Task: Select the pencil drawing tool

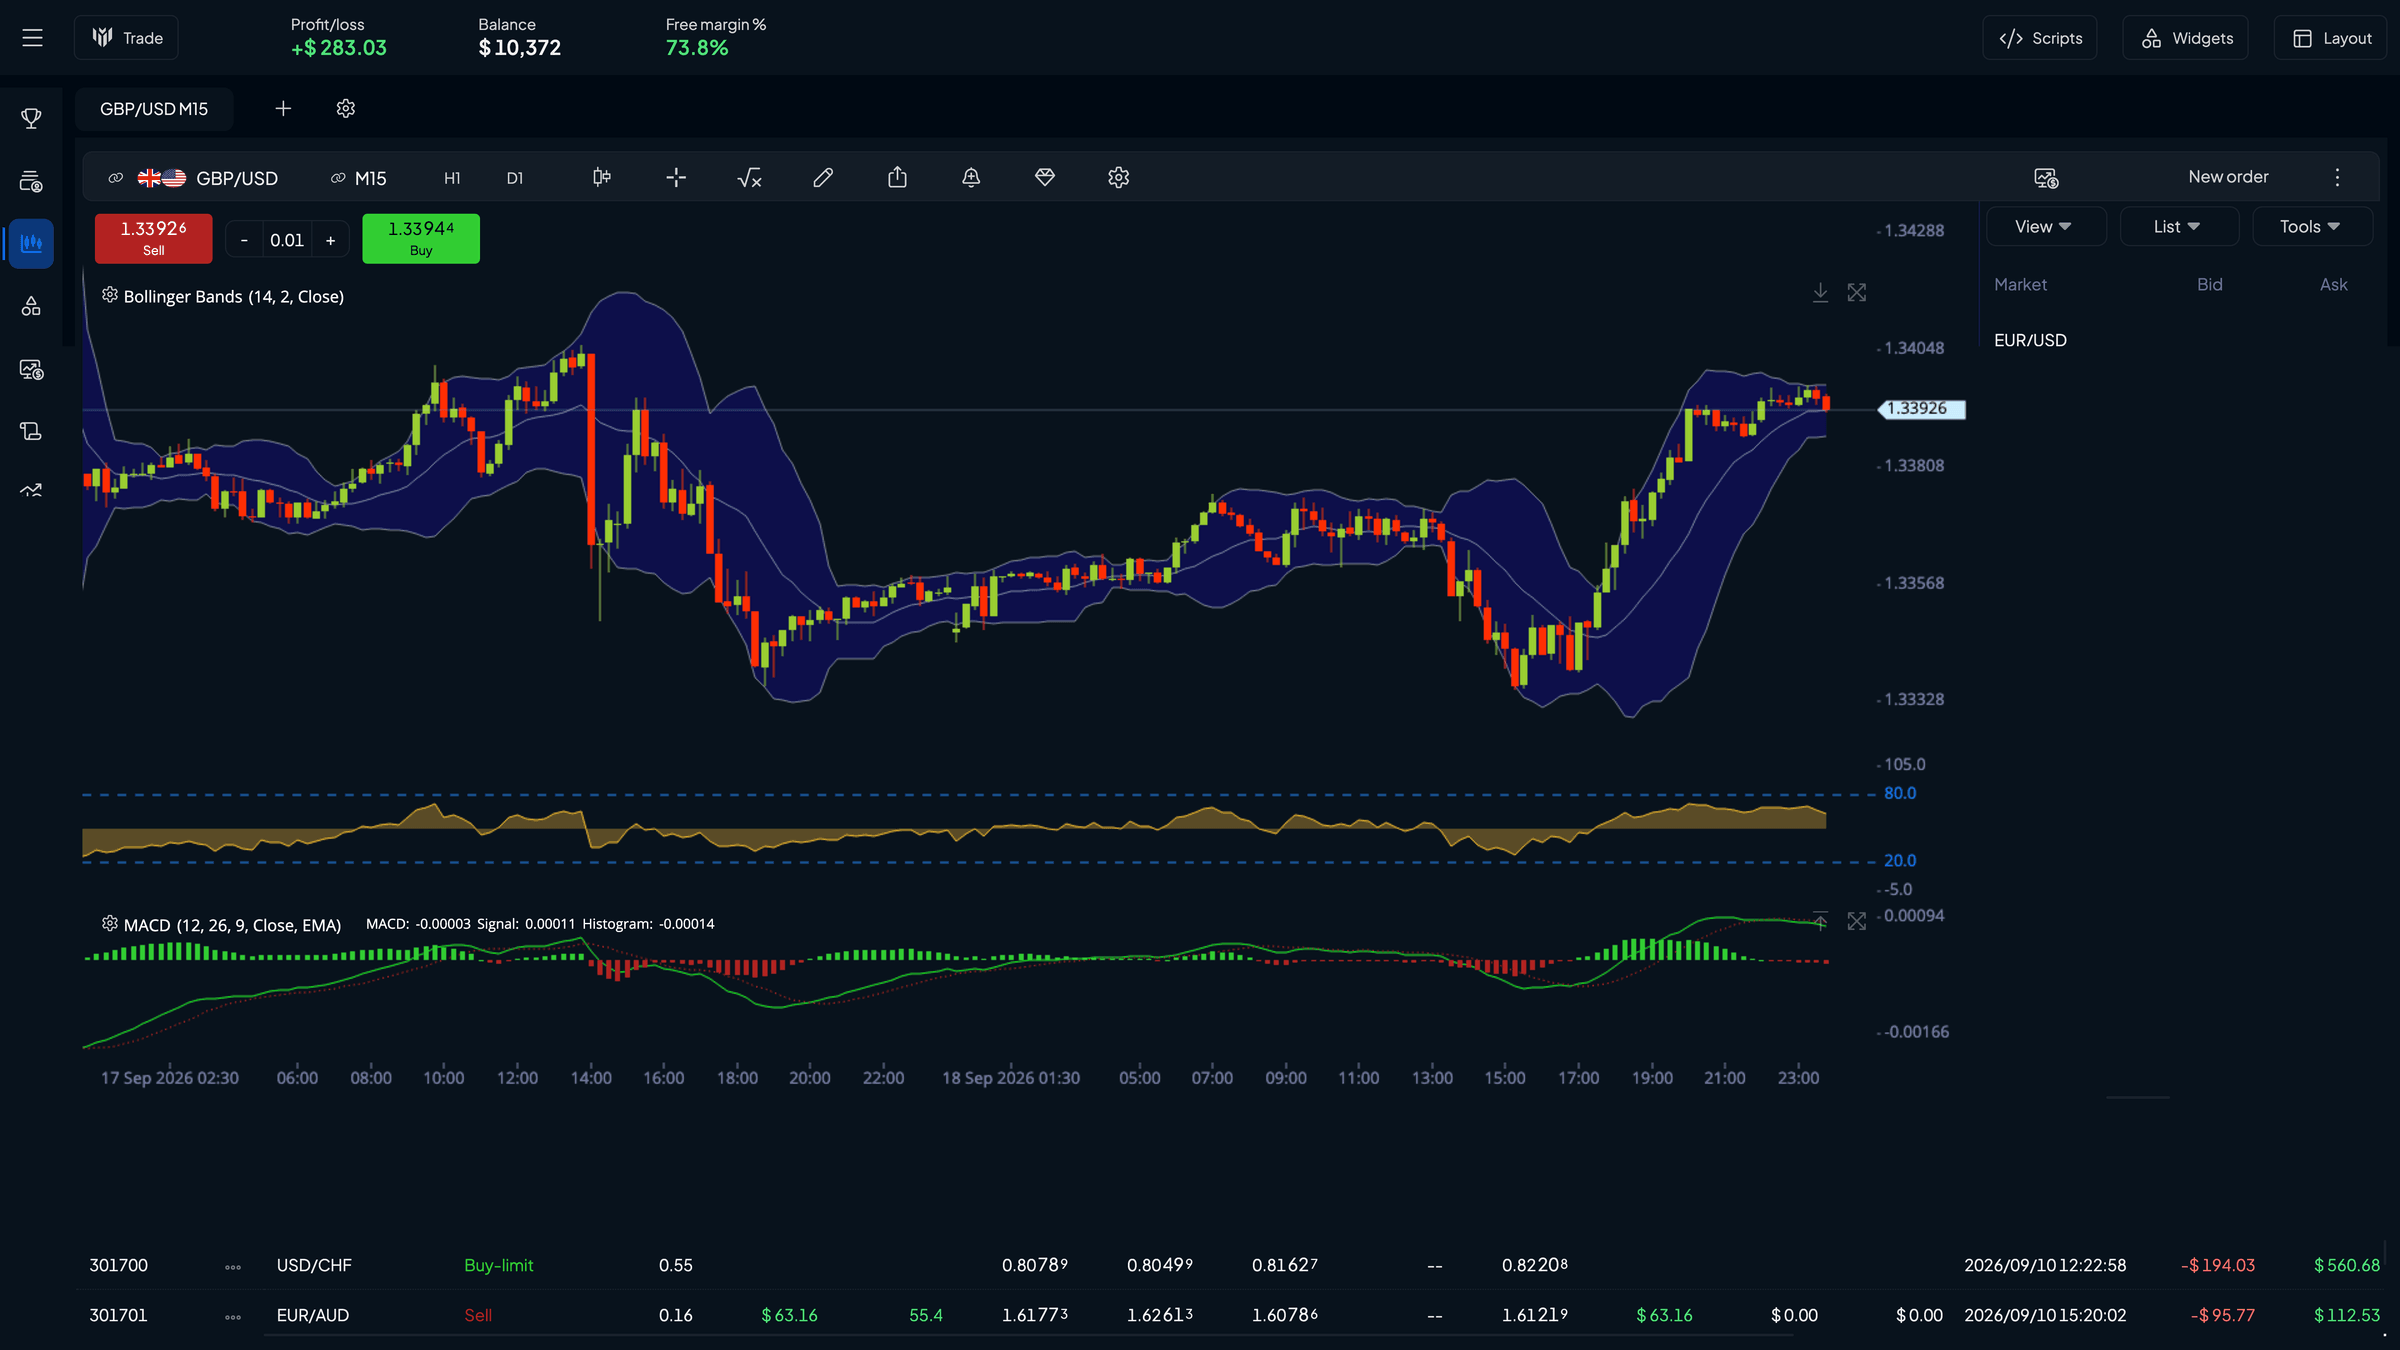Action: point(823,177)
